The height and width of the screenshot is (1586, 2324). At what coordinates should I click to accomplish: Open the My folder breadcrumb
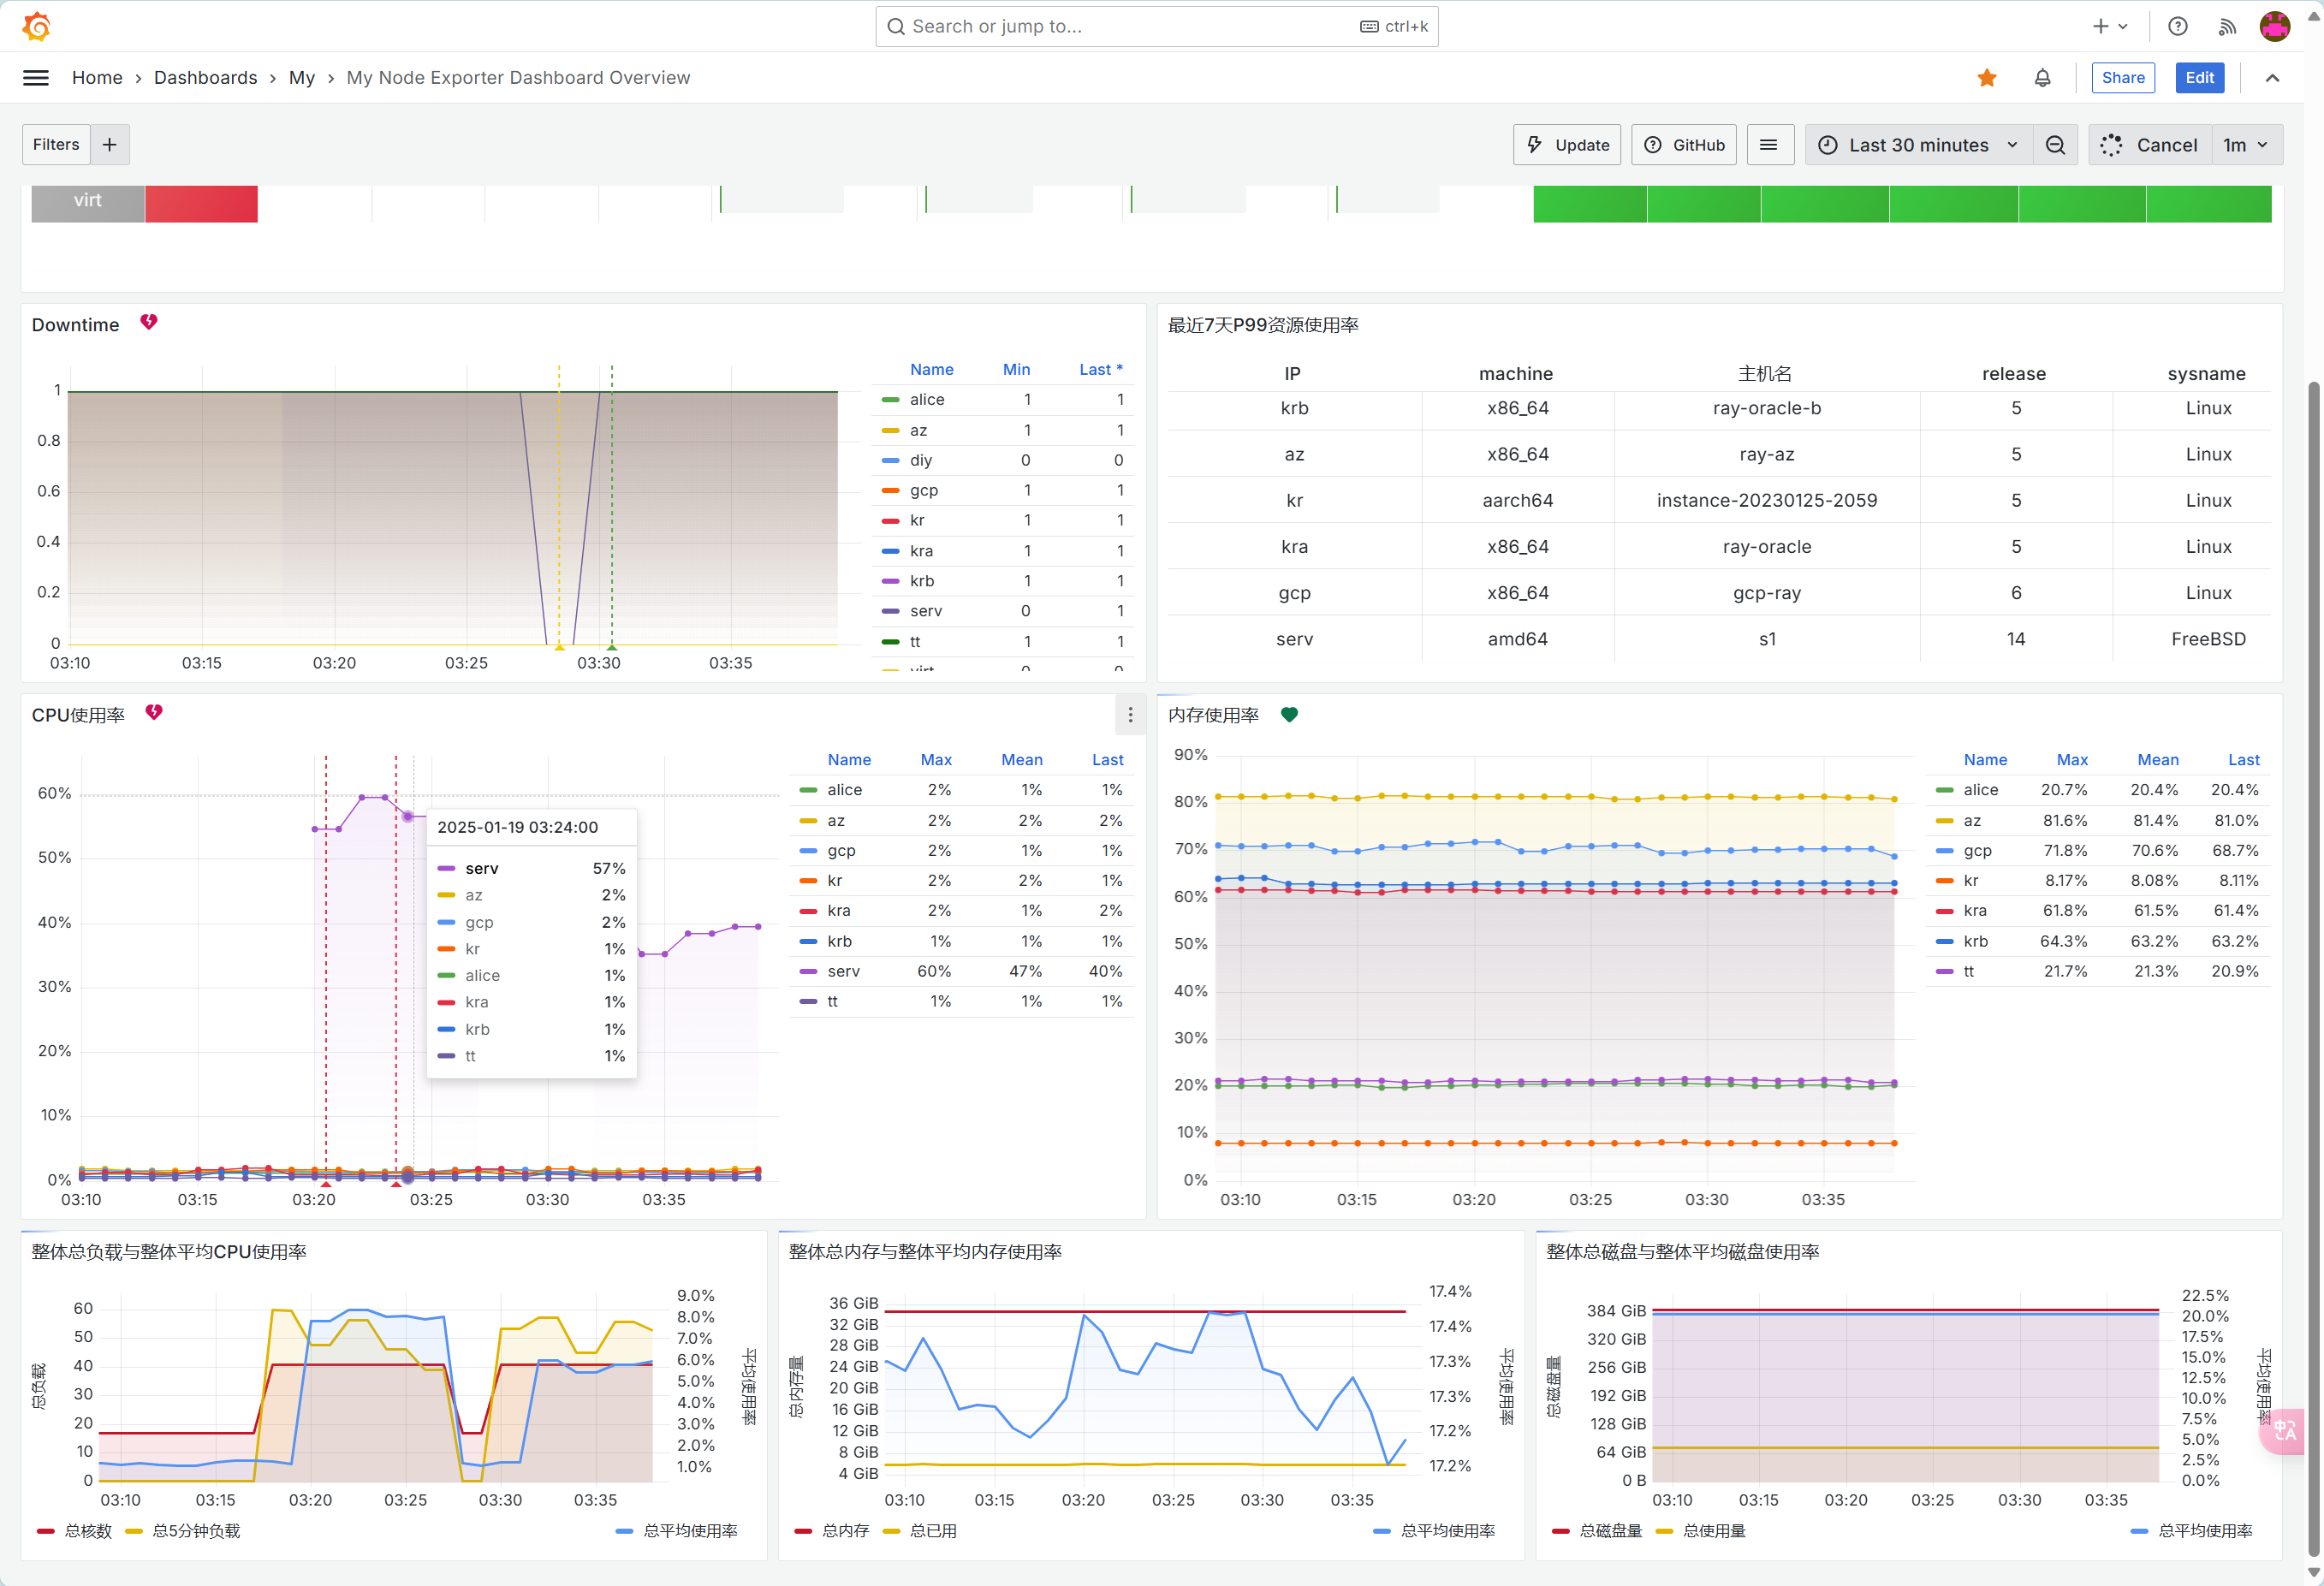pos(302,78)
